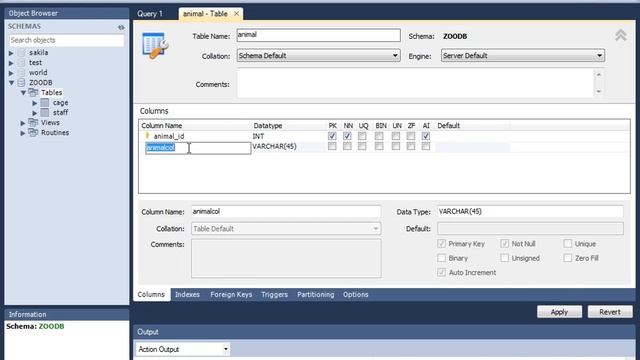Collapse the Tables node

point(23,93)
